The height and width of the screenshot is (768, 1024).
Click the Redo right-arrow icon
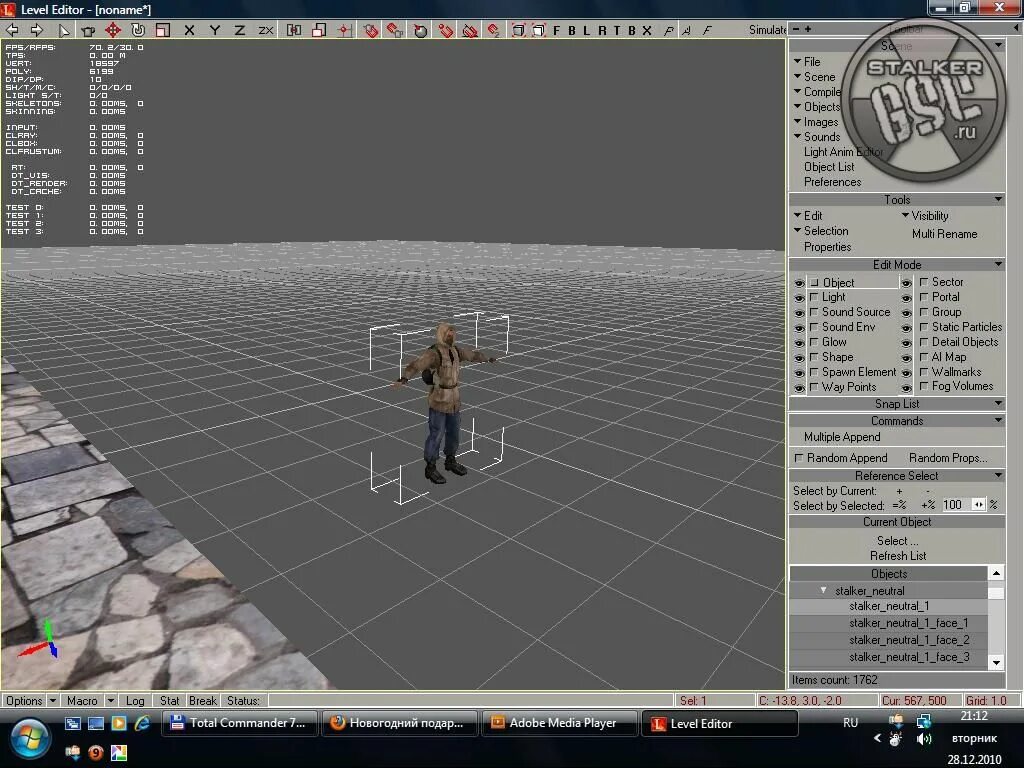point(37,30)
